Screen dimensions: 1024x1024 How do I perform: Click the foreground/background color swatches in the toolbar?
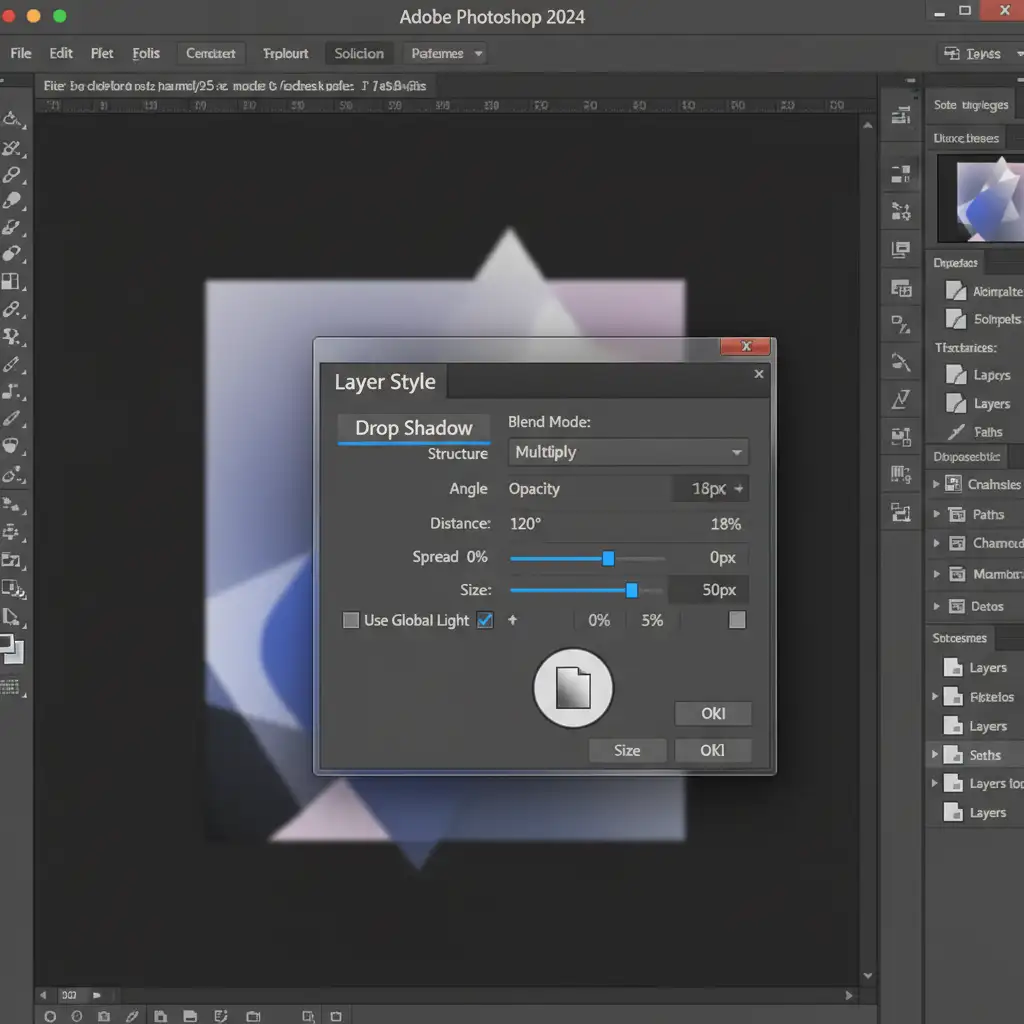[13, 649]
